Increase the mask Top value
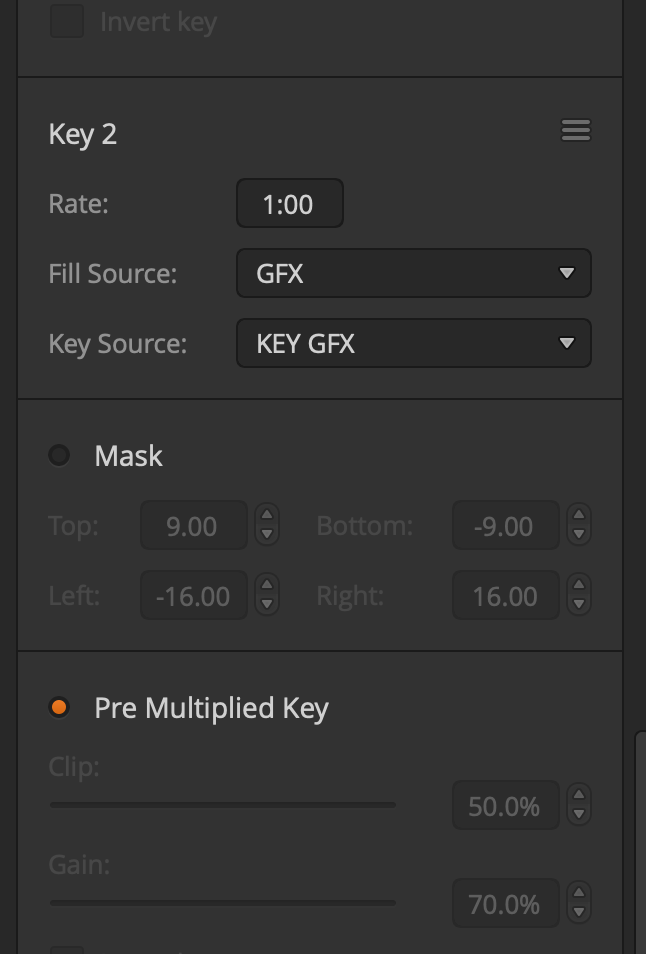This screenshot has height=954, width=646. pyautogui.click(x=267, y=517)
